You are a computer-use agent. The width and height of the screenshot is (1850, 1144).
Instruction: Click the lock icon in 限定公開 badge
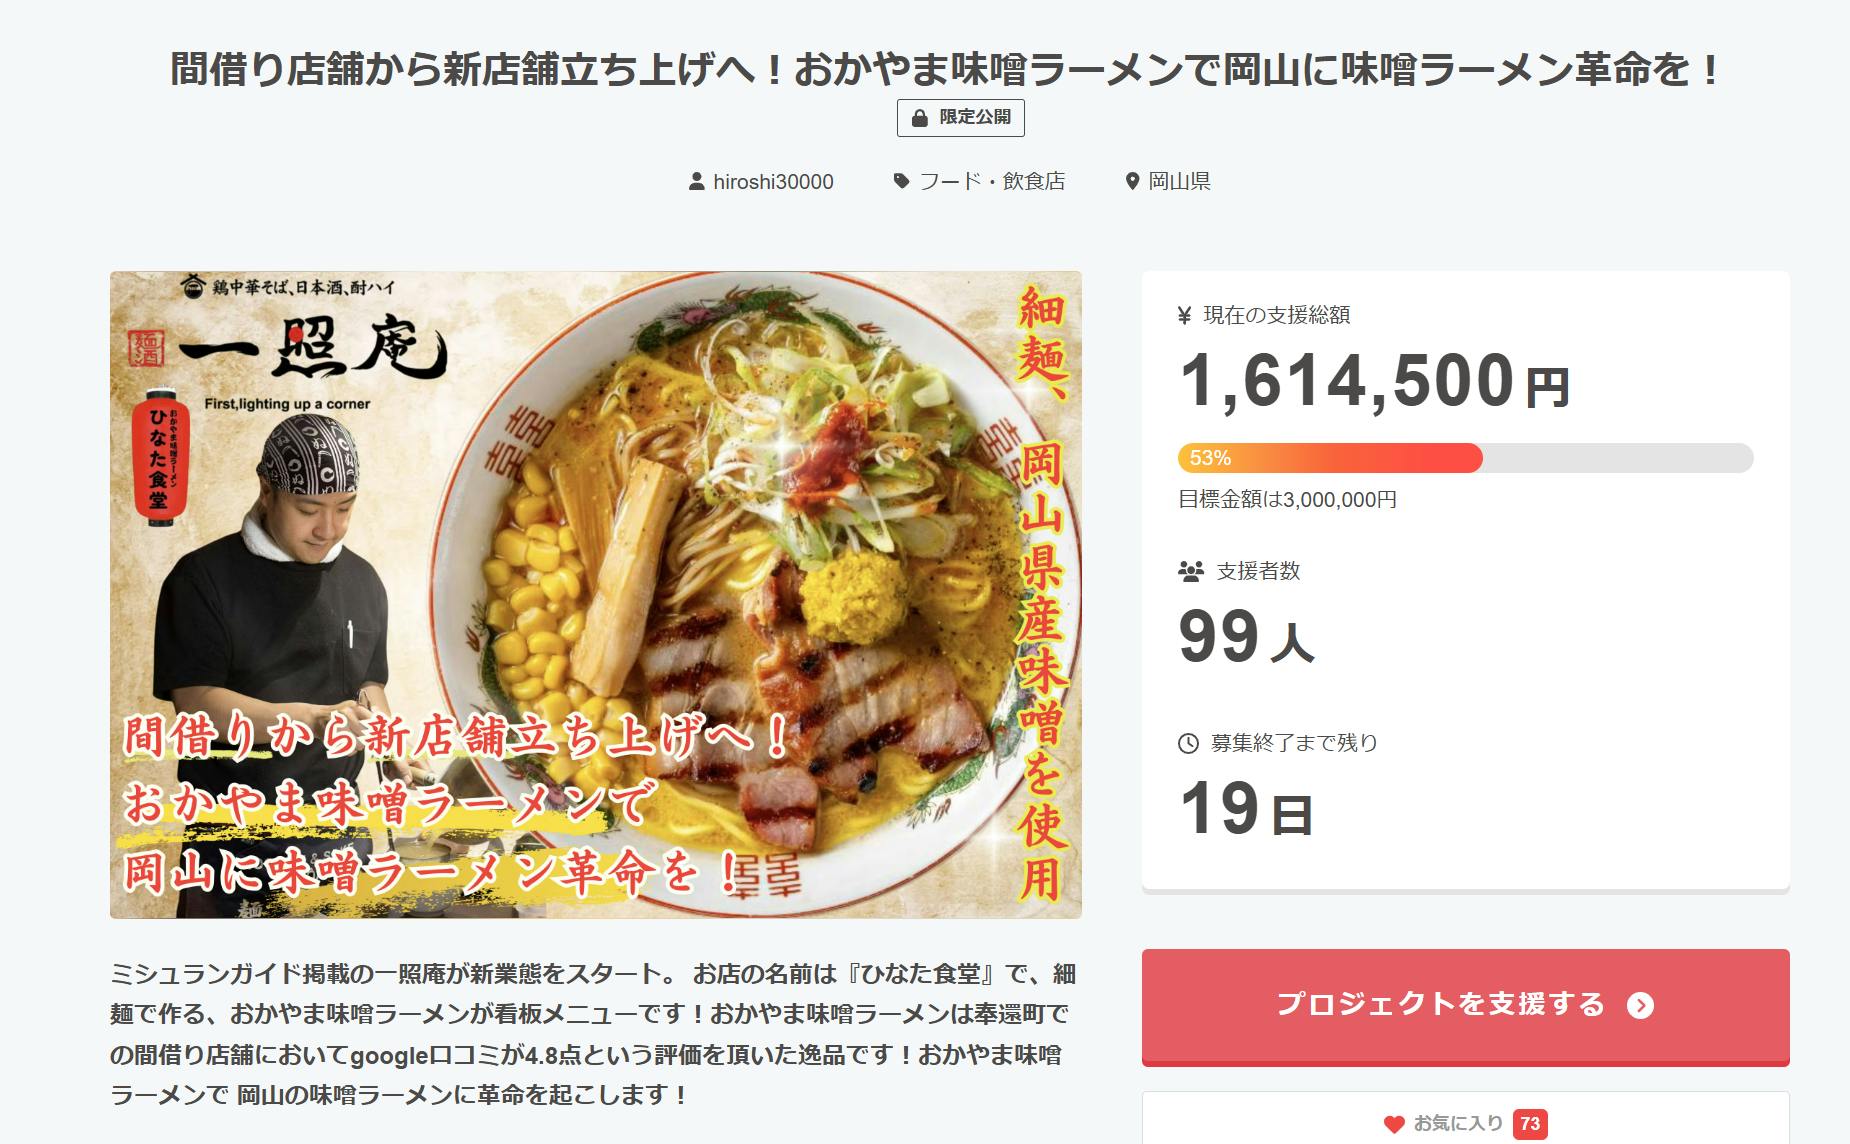point(919,118)
